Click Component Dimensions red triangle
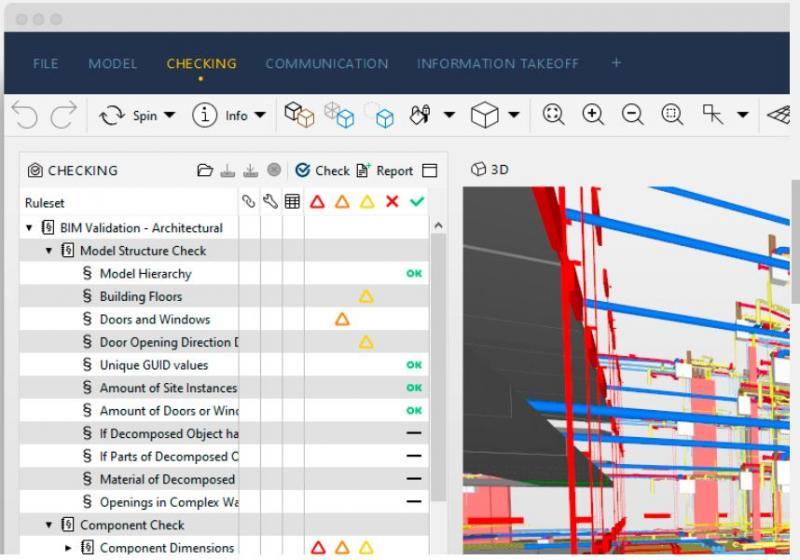 point(318,548)
